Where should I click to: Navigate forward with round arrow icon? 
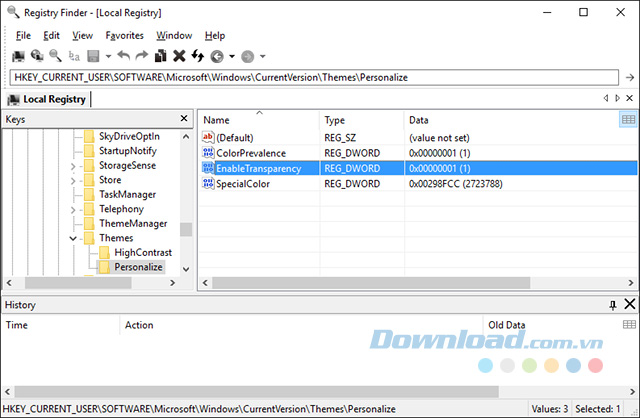point(248,56)
